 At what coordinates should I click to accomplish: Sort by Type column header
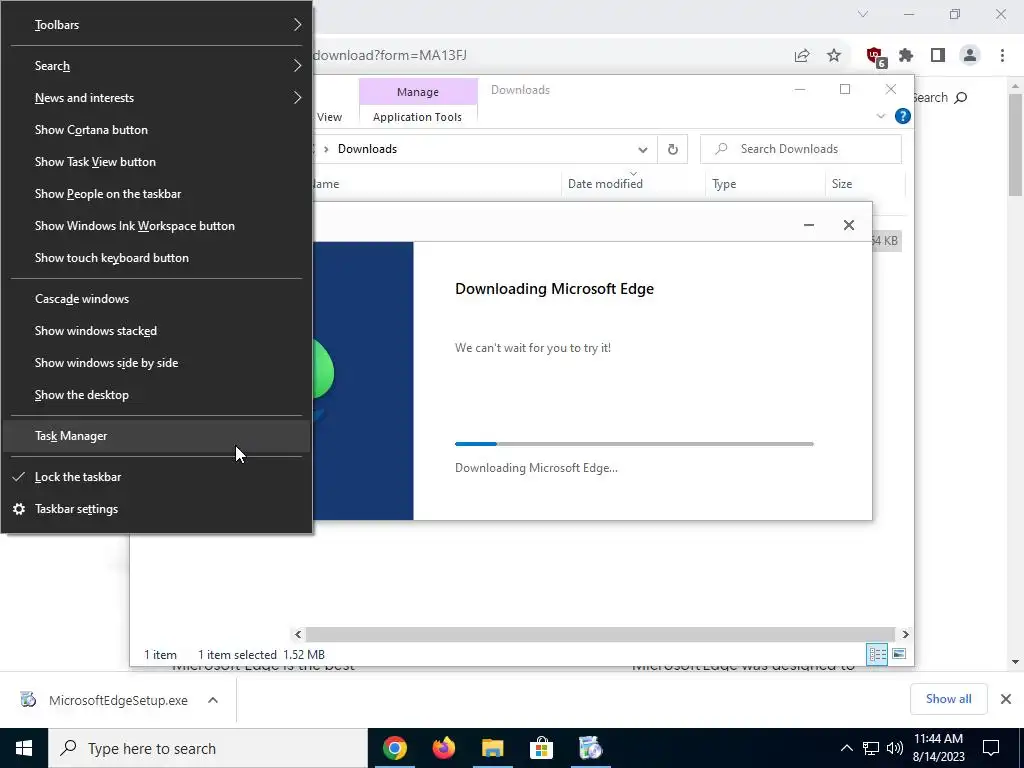pos(765,184)
